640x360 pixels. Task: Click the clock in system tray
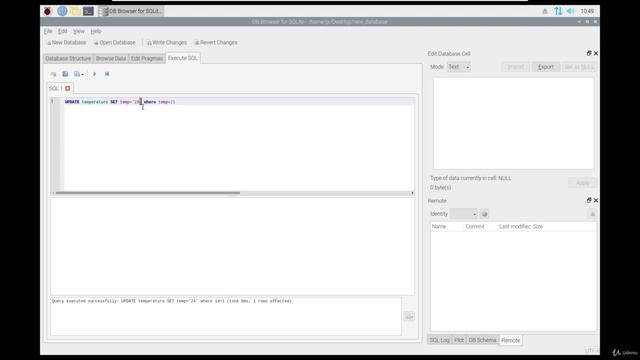(587, 11)
